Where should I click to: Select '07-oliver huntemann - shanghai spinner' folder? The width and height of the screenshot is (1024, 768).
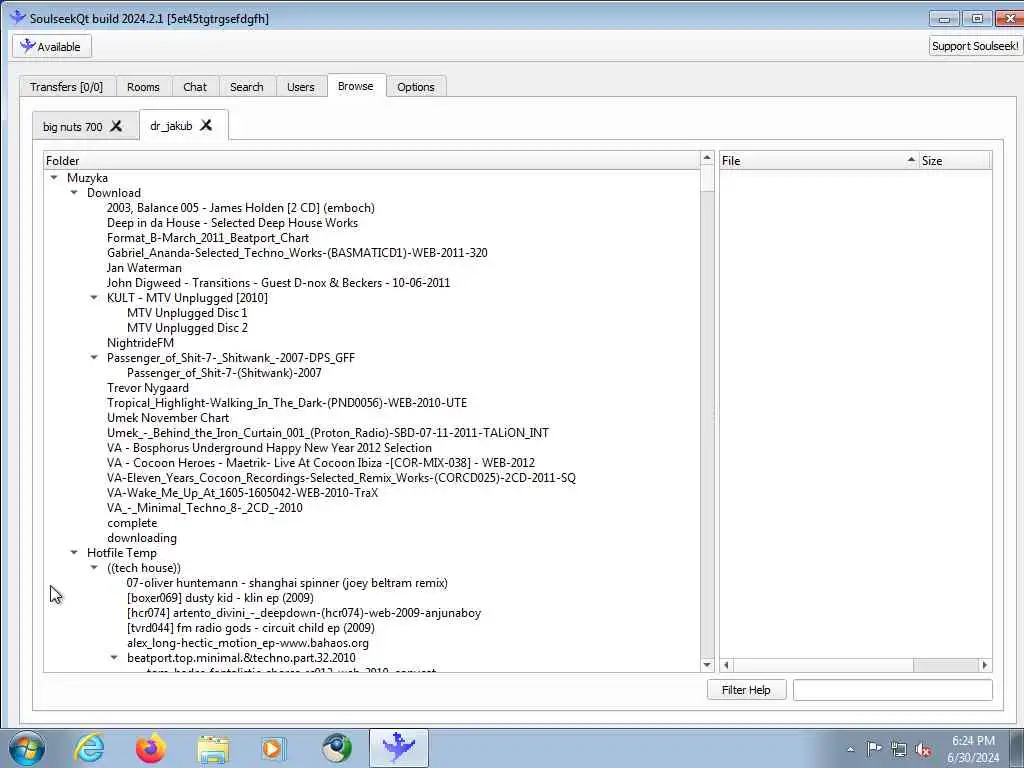(x=287, y=583)
